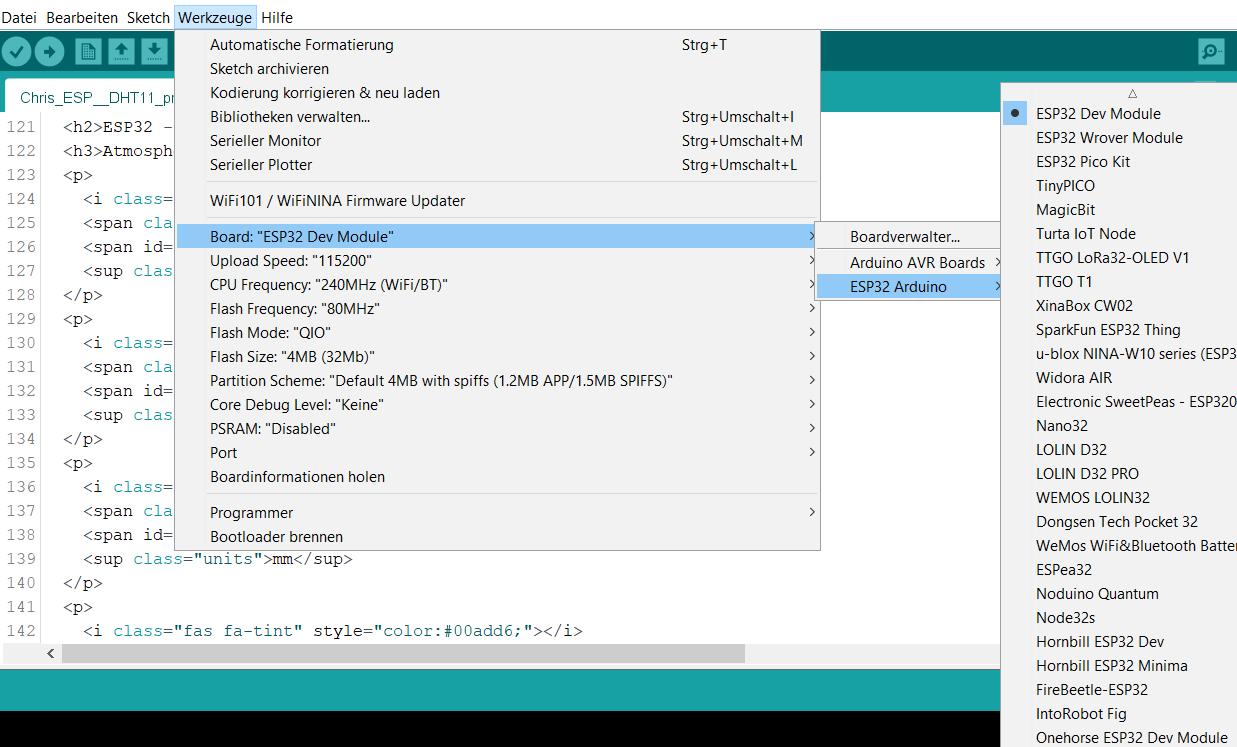Viewport: 1237px width, 747px height.
Task: Open Boardverwalter... entry
Action: pyautogui.click(x=905, y=237)
